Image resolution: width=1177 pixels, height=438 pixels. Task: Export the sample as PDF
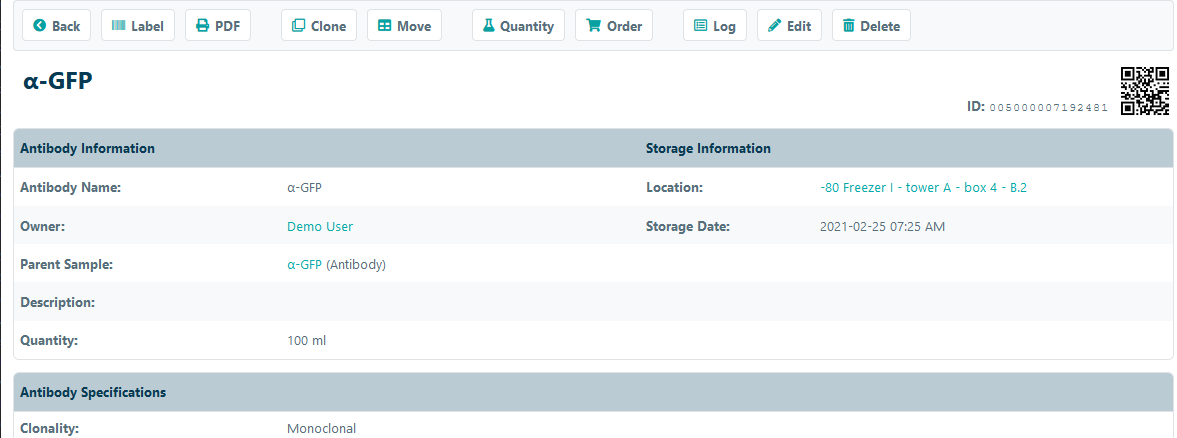click(x=218, y=26)
